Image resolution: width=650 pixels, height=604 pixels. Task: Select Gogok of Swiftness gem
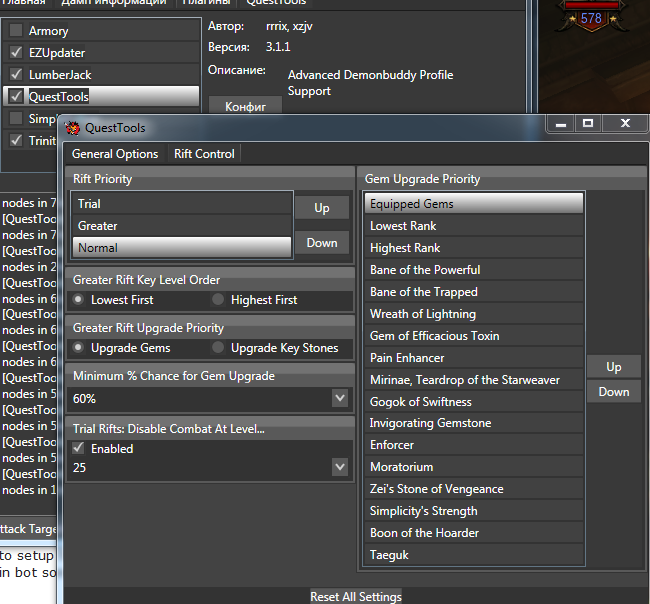(474, 401)
